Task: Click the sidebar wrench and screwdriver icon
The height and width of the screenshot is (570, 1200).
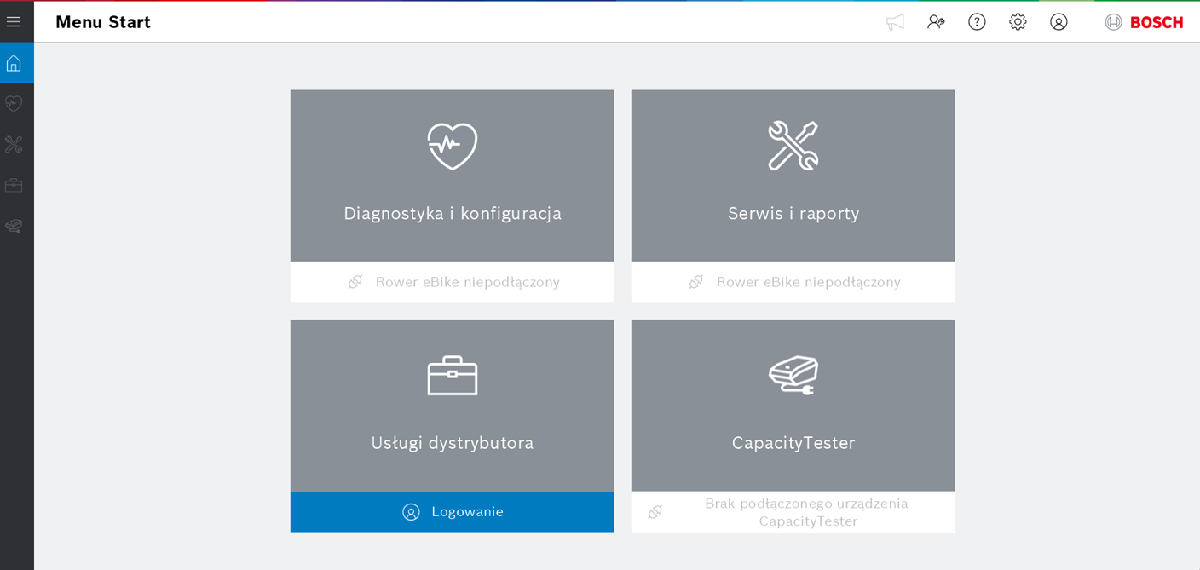Action: point(14,145)
